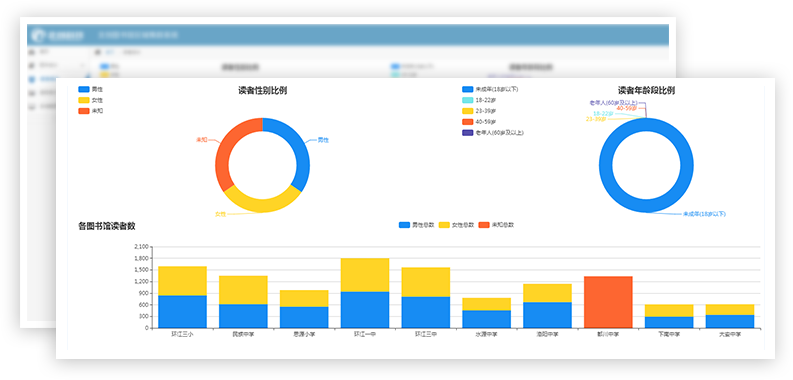
Task: Toggle the yellow 女性 legend in gender chart
Action: 91,100
